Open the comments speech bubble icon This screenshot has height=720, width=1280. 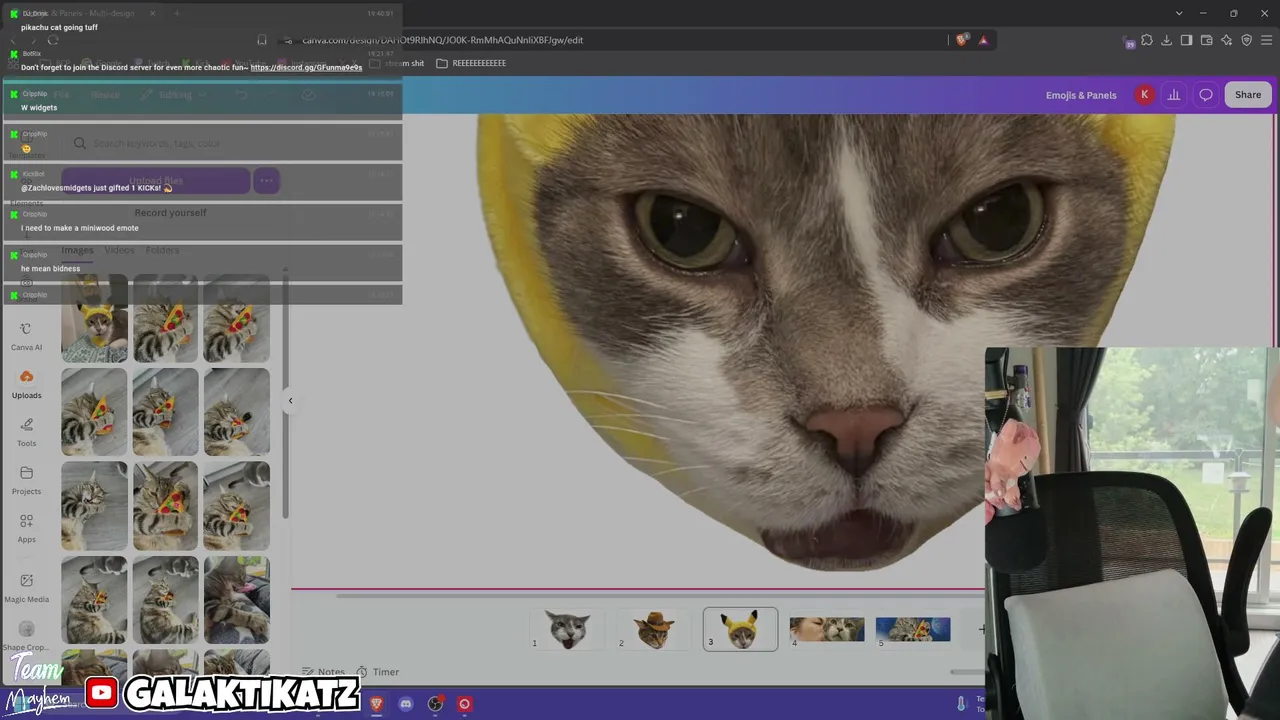point(1206,95)
